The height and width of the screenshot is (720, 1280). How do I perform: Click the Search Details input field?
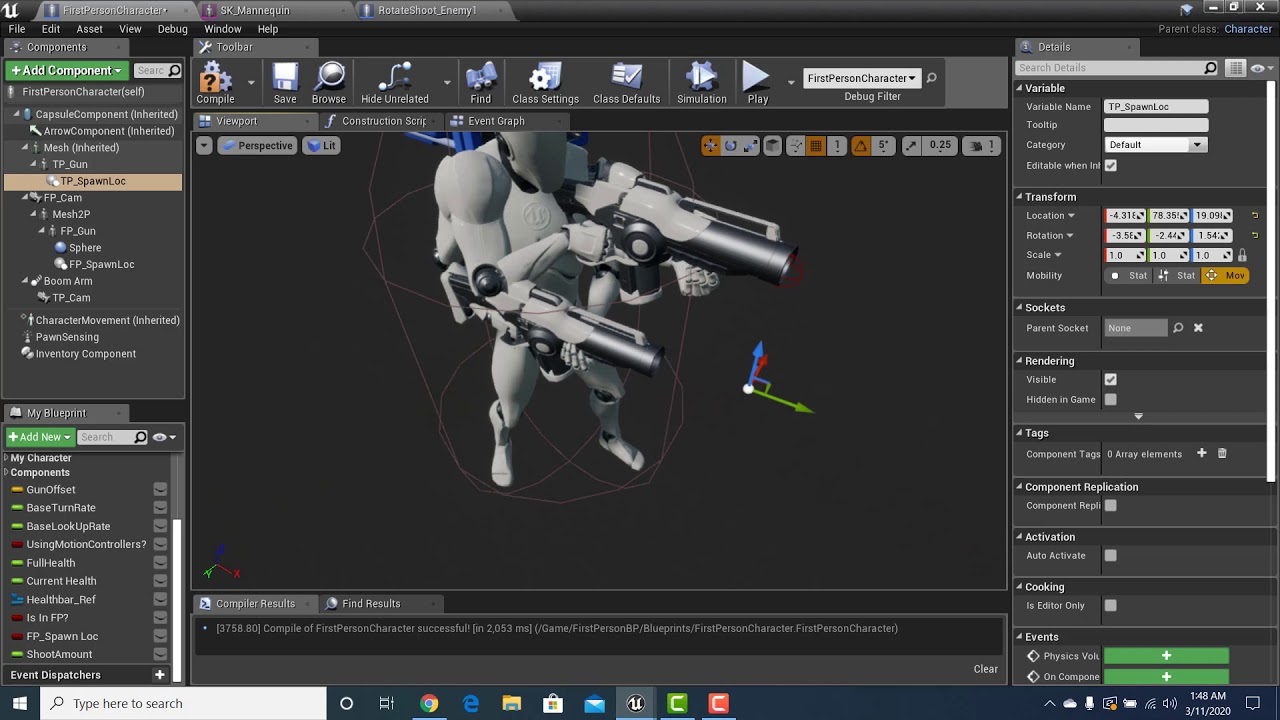coord(1108,68)
